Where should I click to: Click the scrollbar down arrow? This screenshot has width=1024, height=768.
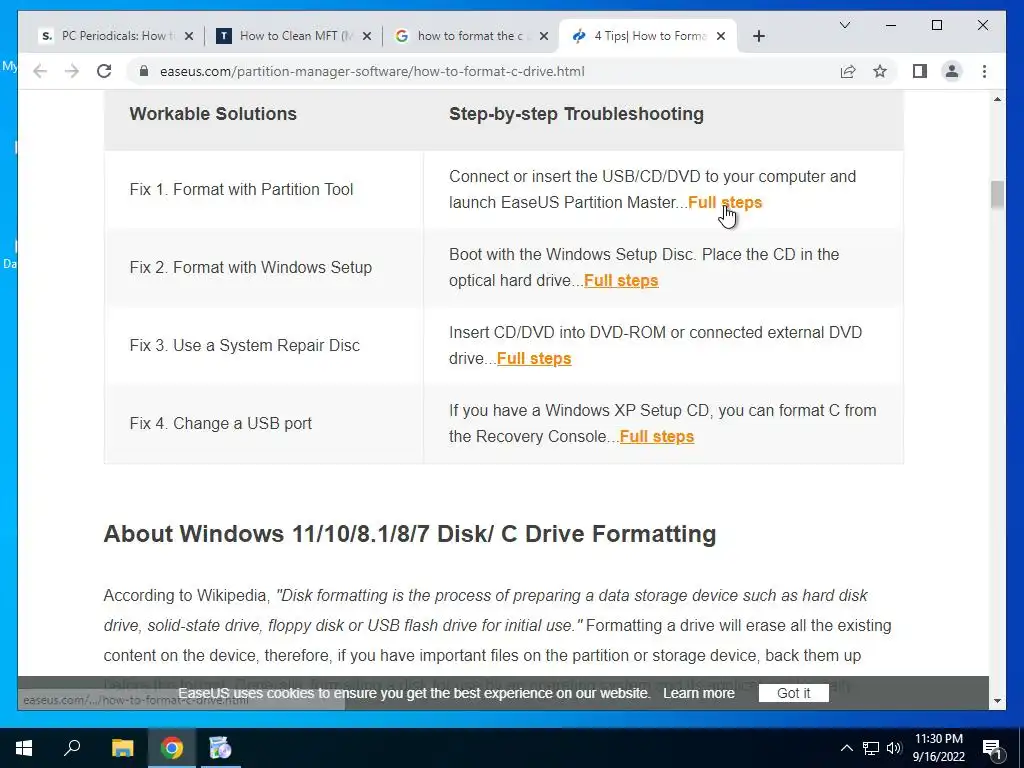997,701
